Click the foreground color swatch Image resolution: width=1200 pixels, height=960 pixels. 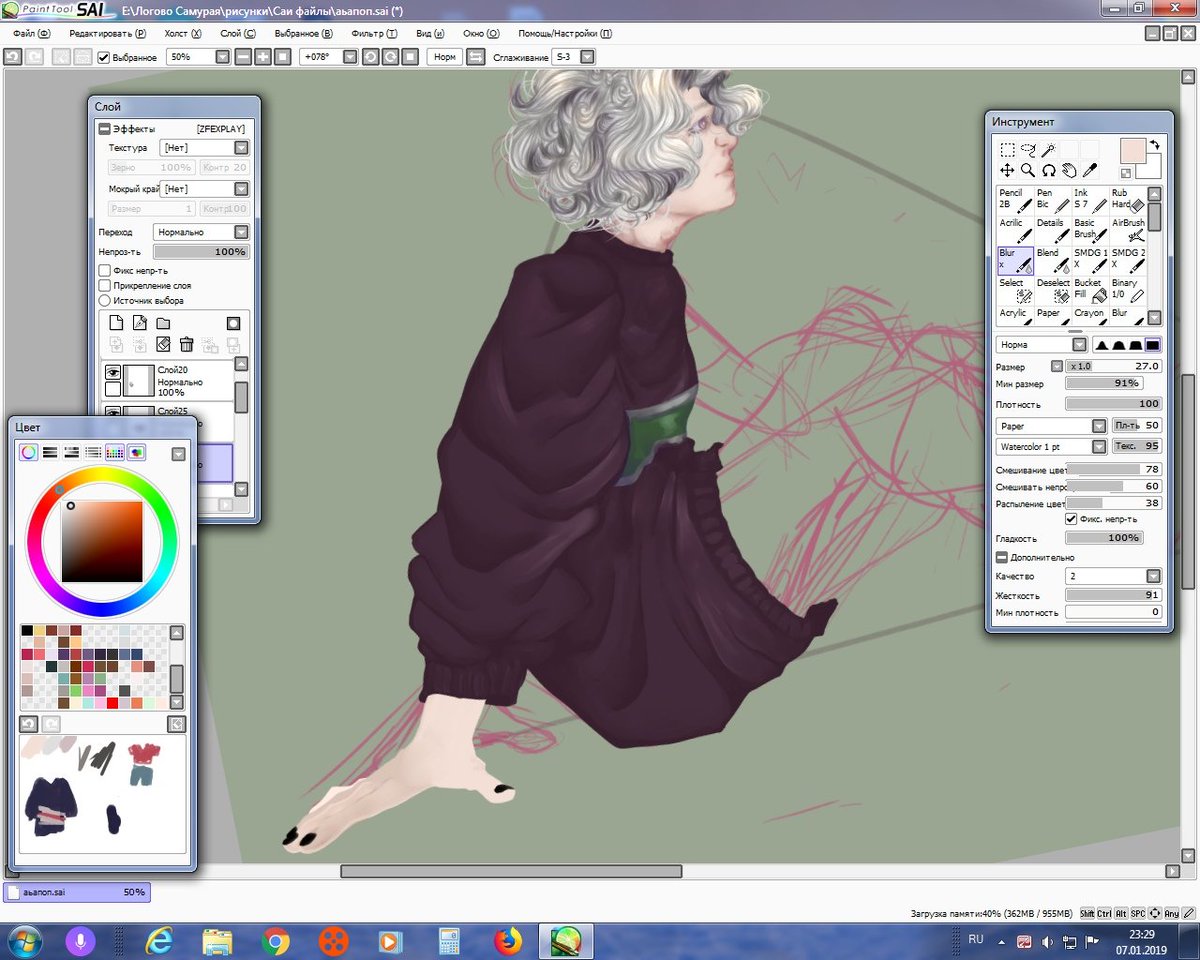pos(1133,151)
